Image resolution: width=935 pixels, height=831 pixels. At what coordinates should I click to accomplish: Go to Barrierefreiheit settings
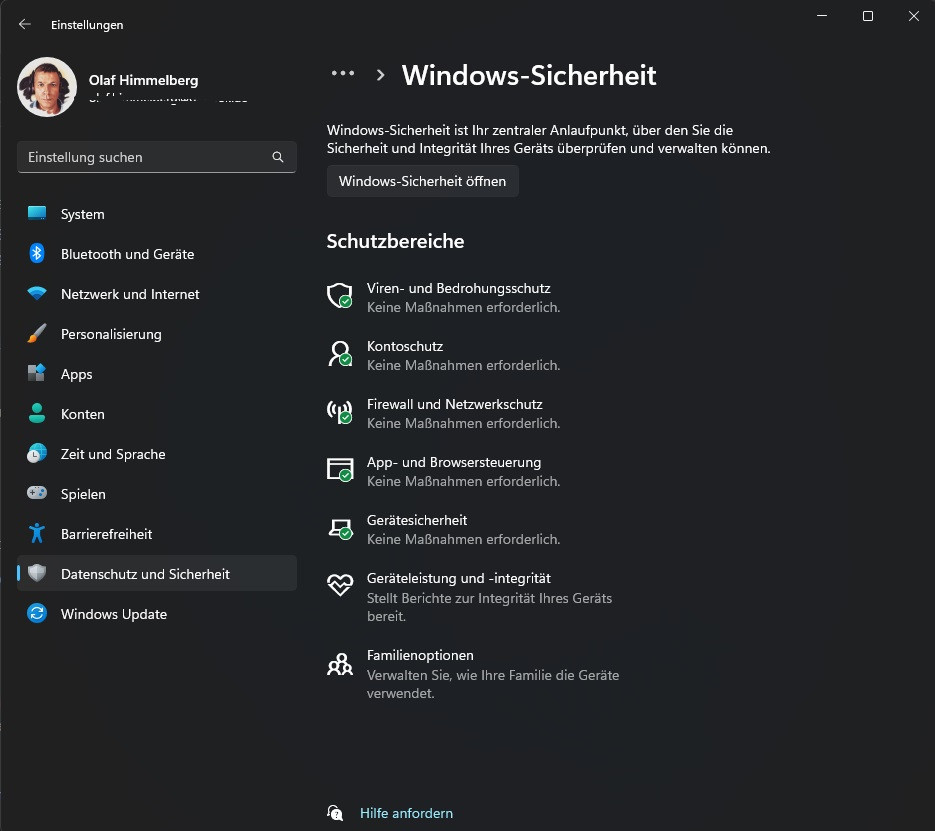click(x=157, y=534)
